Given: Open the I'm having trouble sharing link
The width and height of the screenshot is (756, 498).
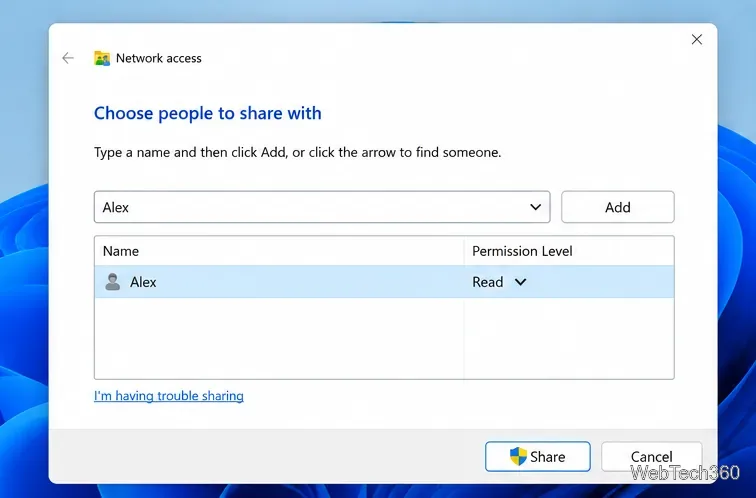Looking at the screenshot, I should [169, 396].
